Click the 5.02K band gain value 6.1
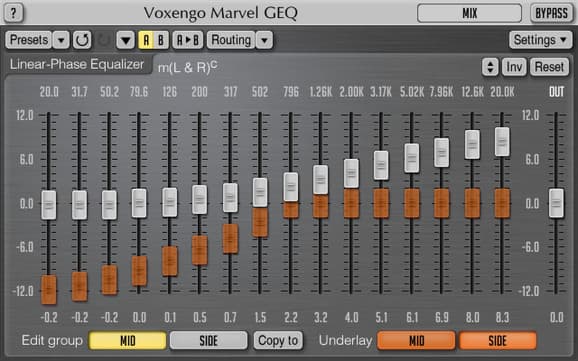578x361 pixels. [x=412, y=317]
